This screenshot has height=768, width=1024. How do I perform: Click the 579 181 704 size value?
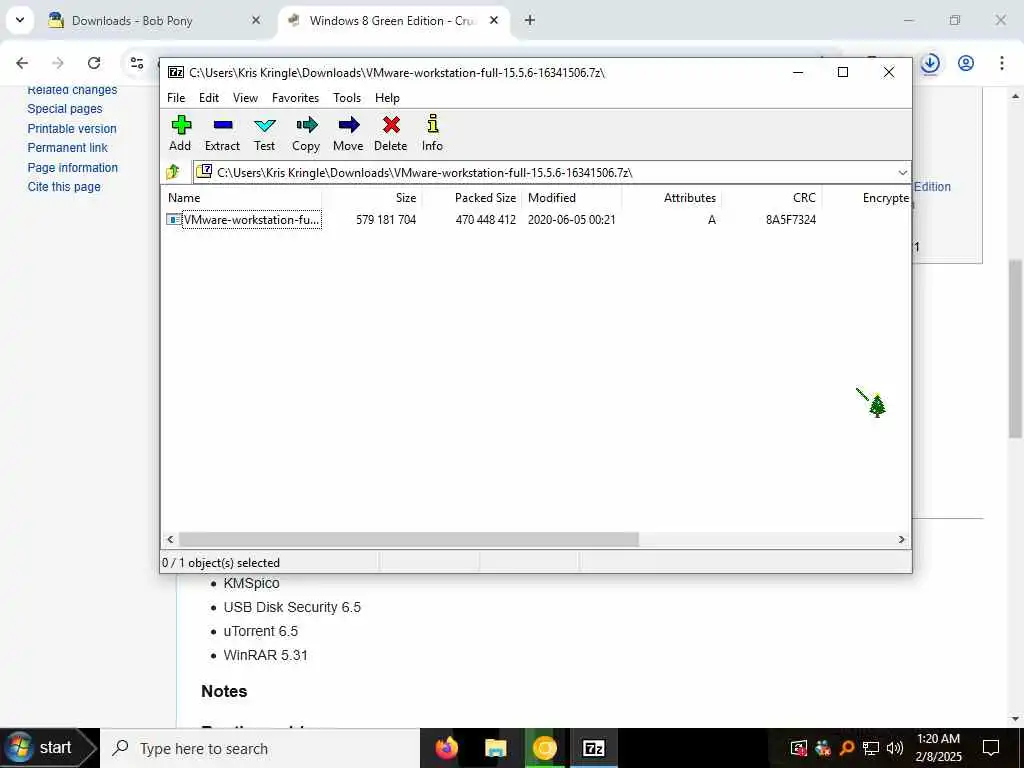pyautogui.click(x=386, y=220)
